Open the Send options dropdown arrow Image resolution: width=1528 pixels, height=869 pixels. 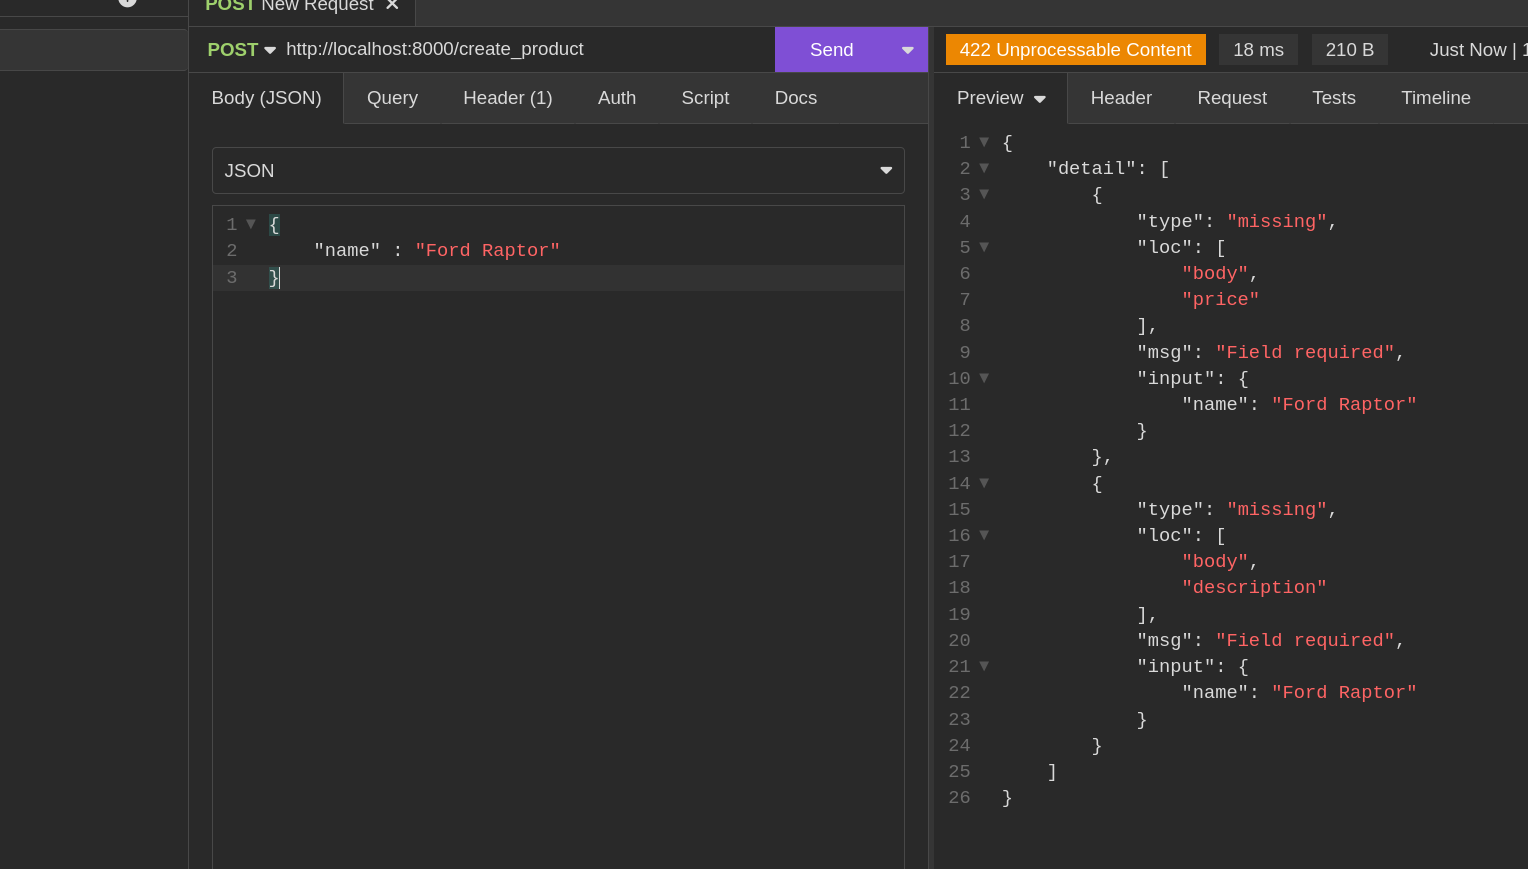pos(907,50)
